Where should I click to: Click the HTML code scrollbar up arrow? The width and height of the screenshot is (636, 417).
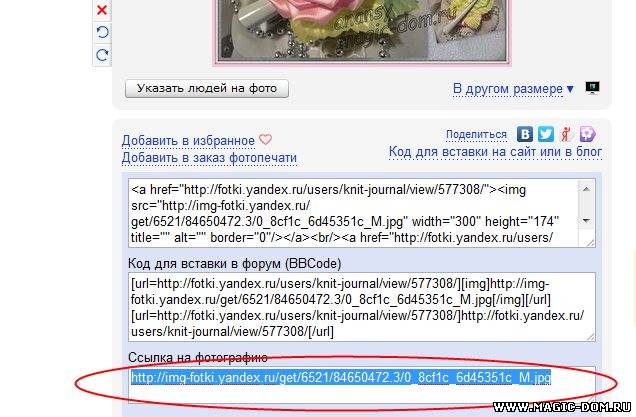586,189
